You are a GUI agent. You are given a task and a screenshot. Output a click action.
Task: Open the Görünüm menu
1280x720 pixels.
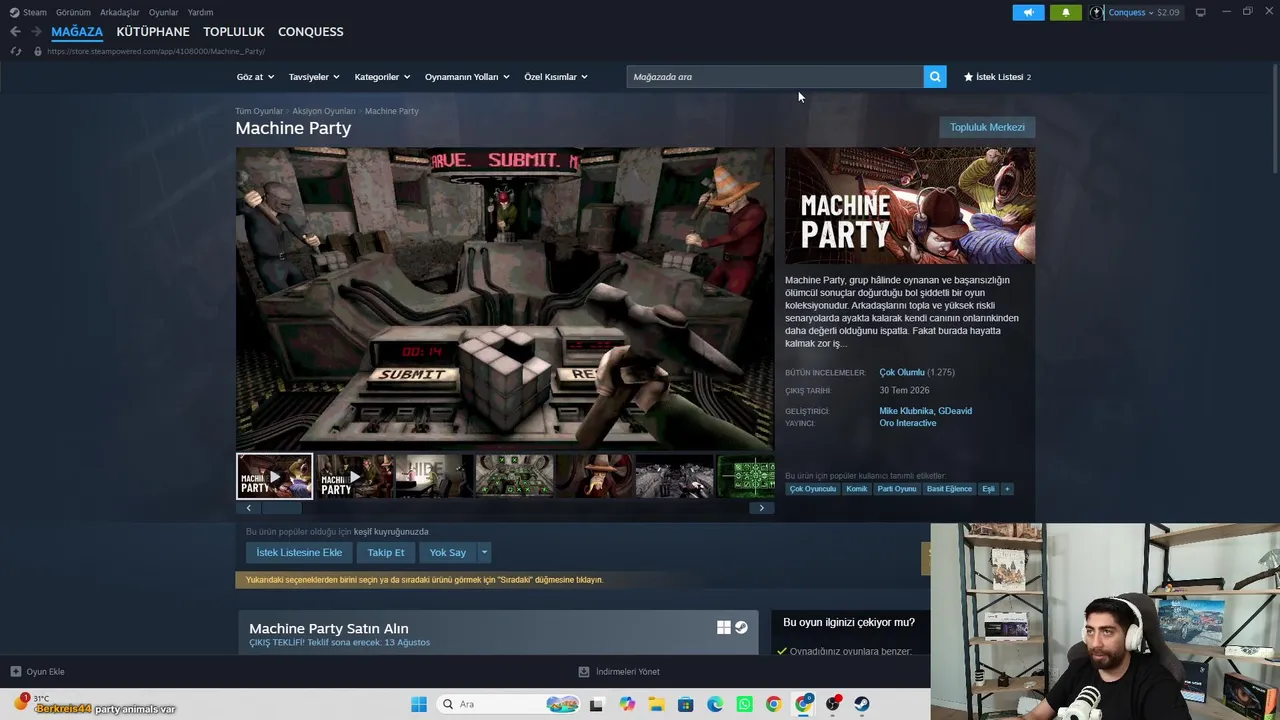(x=73, y=12)
